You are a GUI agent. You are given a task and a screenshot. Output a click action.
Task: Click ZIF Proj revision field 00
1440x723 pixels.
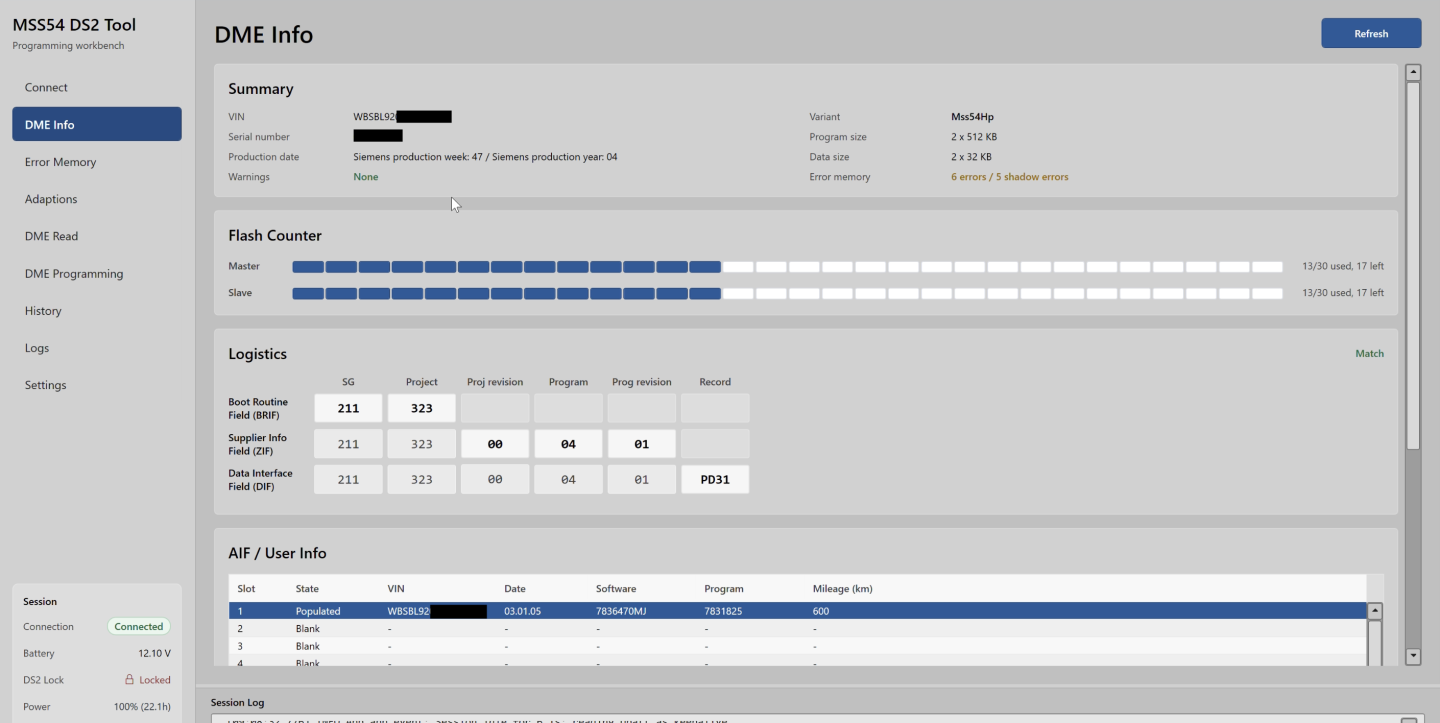pyautogui.click(x=495, y=444)
